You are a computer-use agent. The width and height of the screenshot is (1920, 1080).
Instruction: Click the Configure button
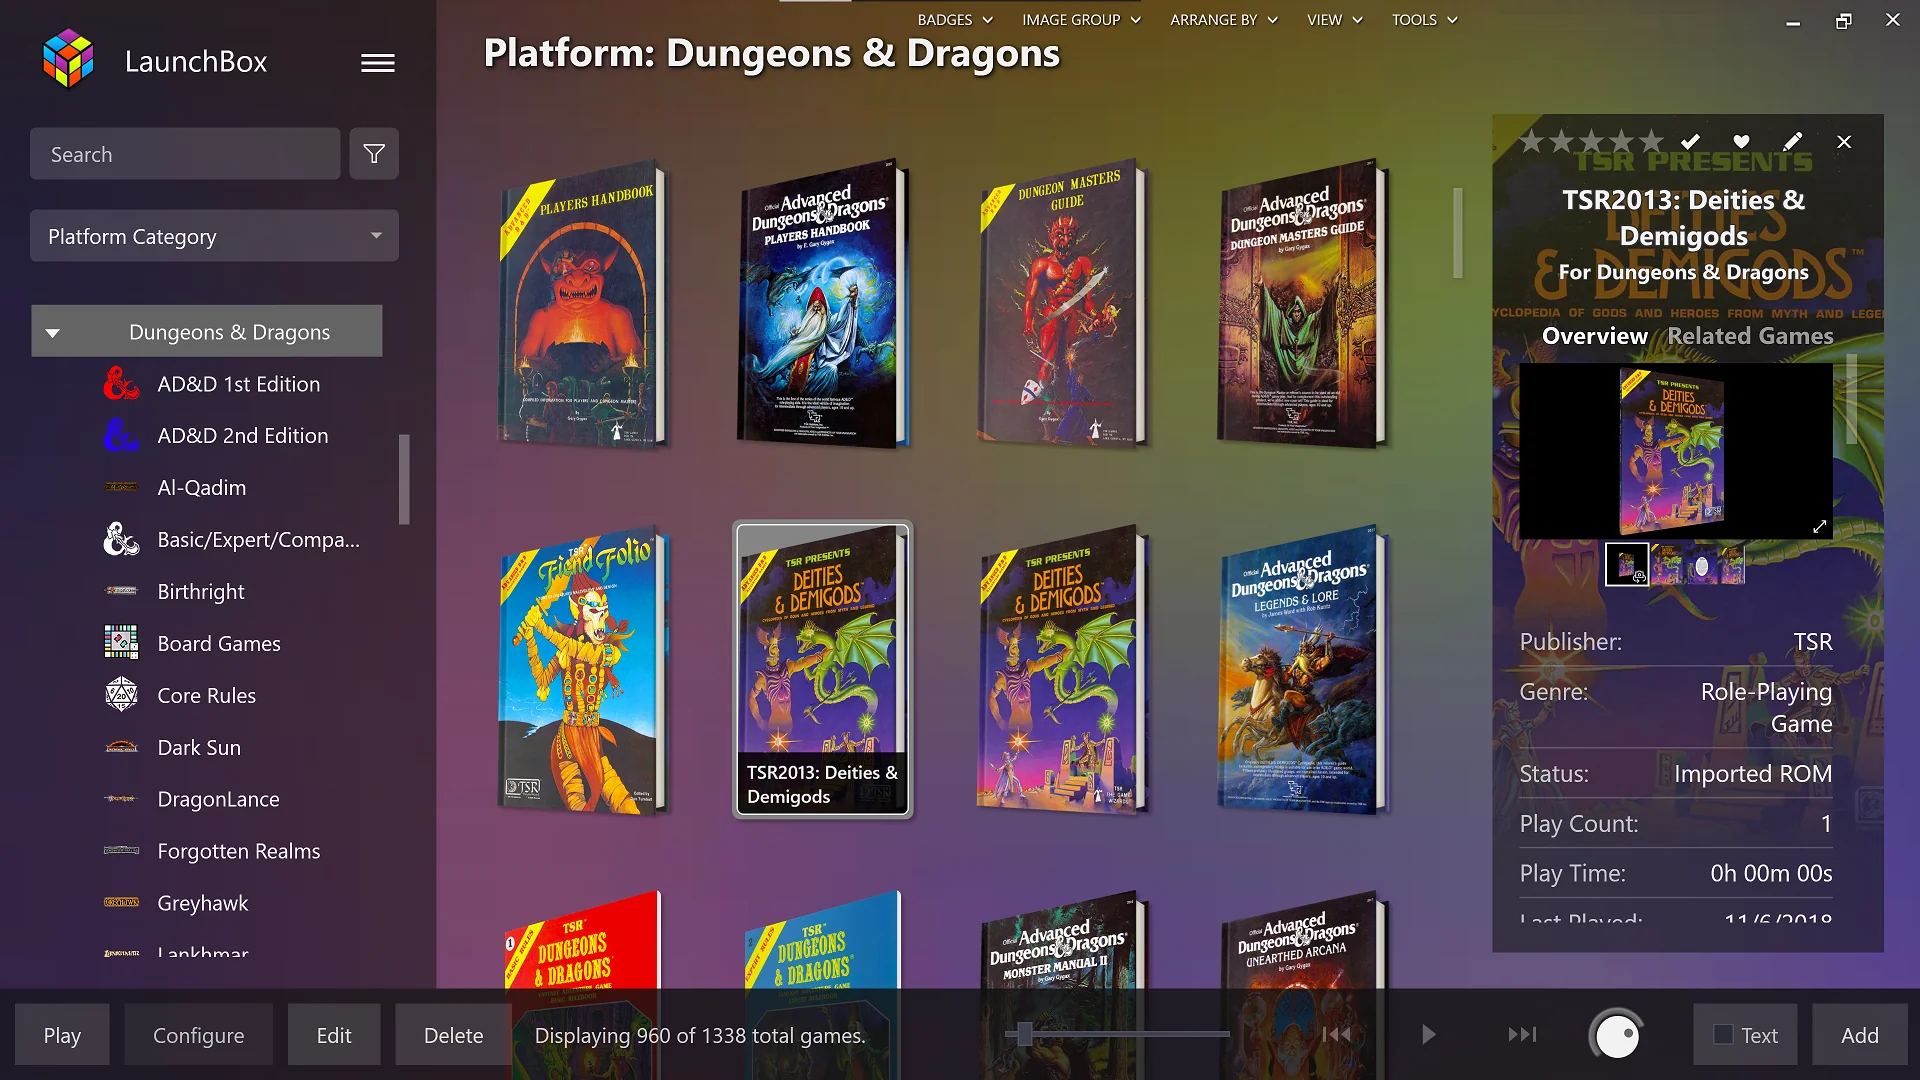[x=198, y=1035]
